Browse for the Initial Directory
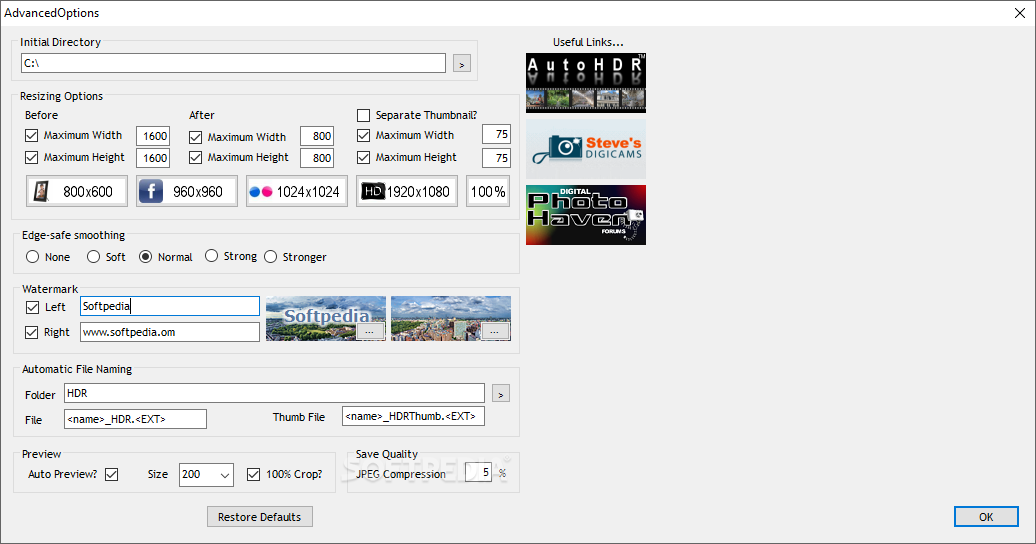Viewport: 1036px width, 544px height. click(461, 63)
